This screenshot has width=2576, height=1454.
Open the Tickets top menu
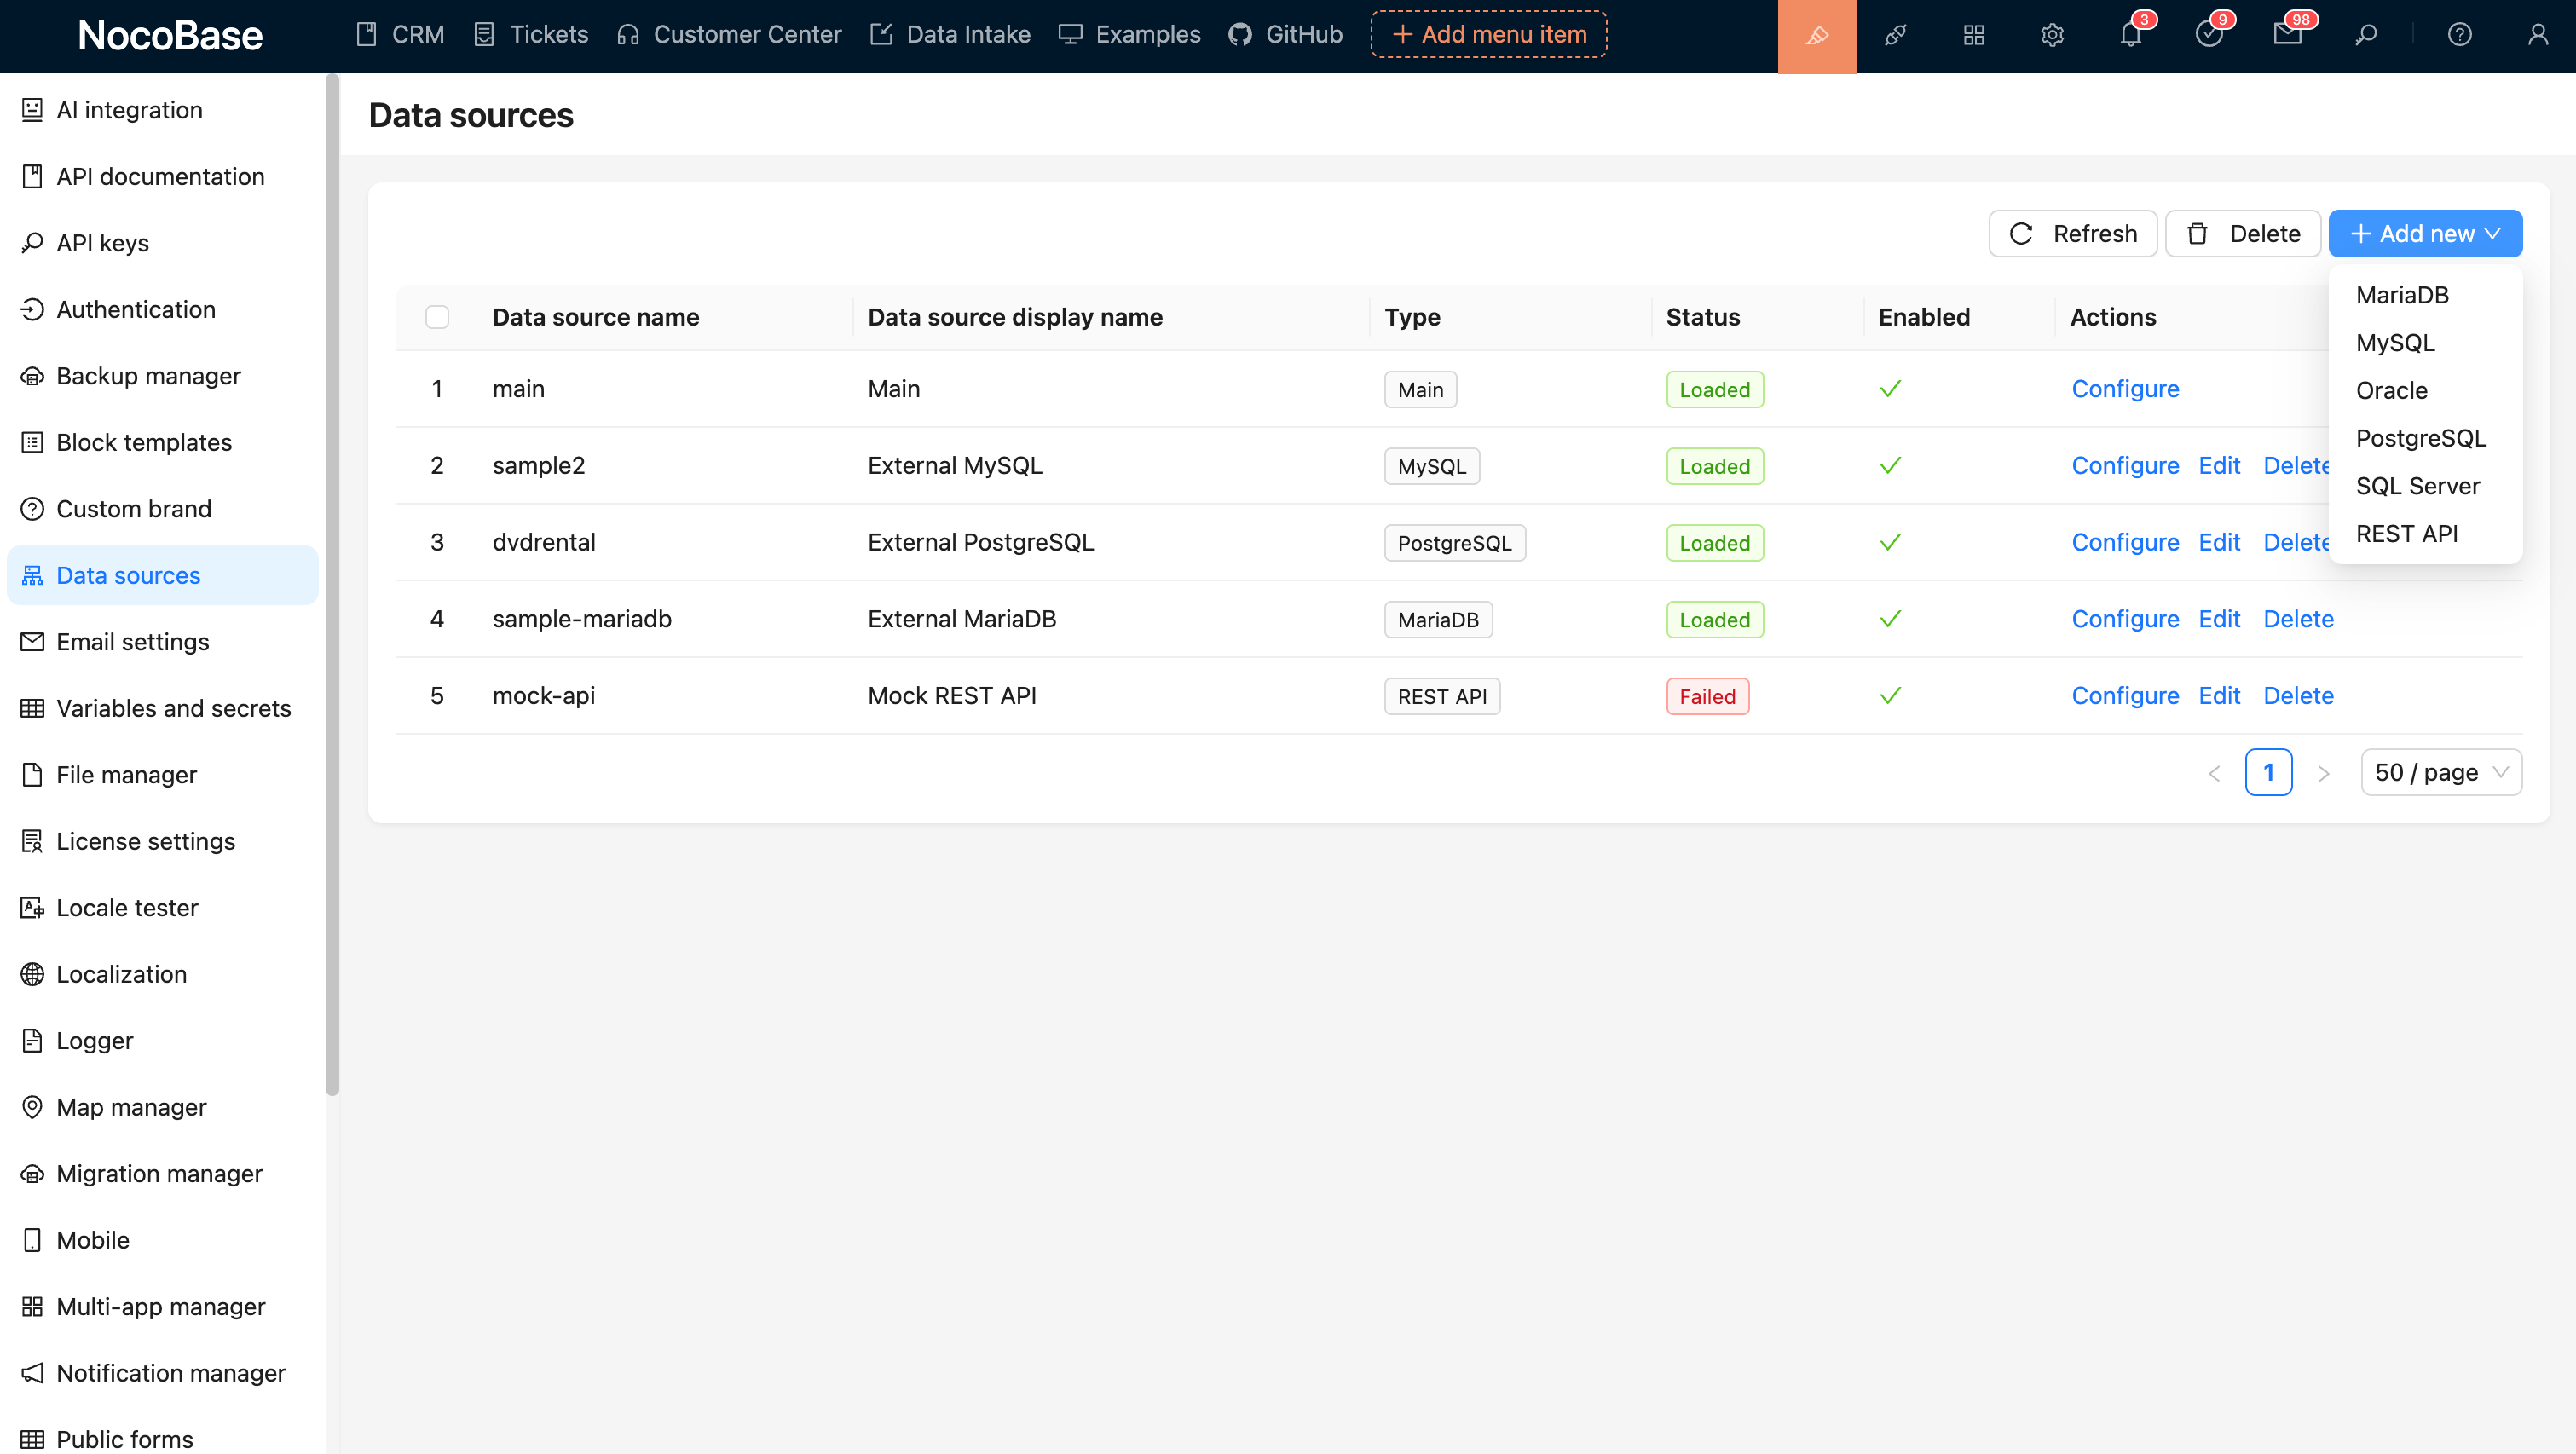pos(531,35)
